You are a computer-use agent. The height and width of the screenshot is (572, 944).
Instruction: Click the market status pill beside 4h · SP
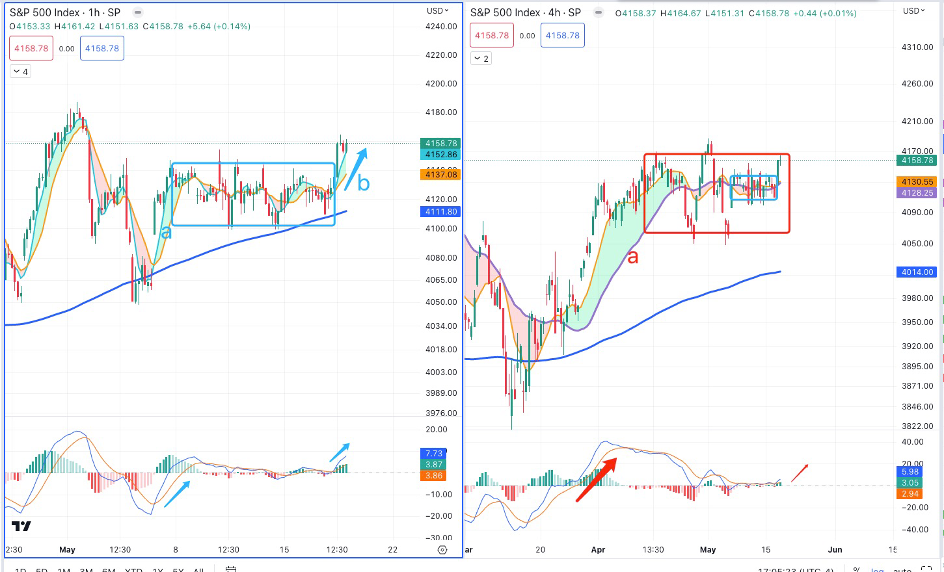(598, 12)
